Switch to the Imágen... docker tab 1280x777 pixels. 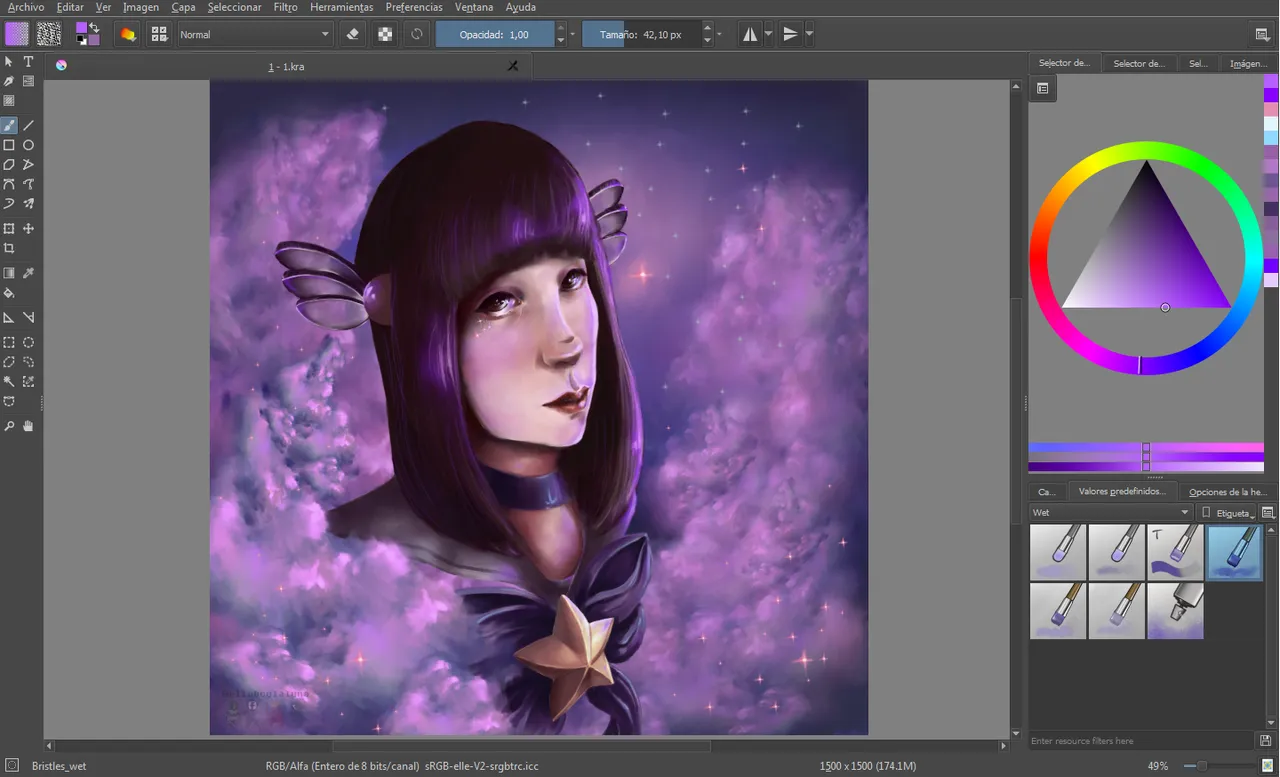[1248, 63]
